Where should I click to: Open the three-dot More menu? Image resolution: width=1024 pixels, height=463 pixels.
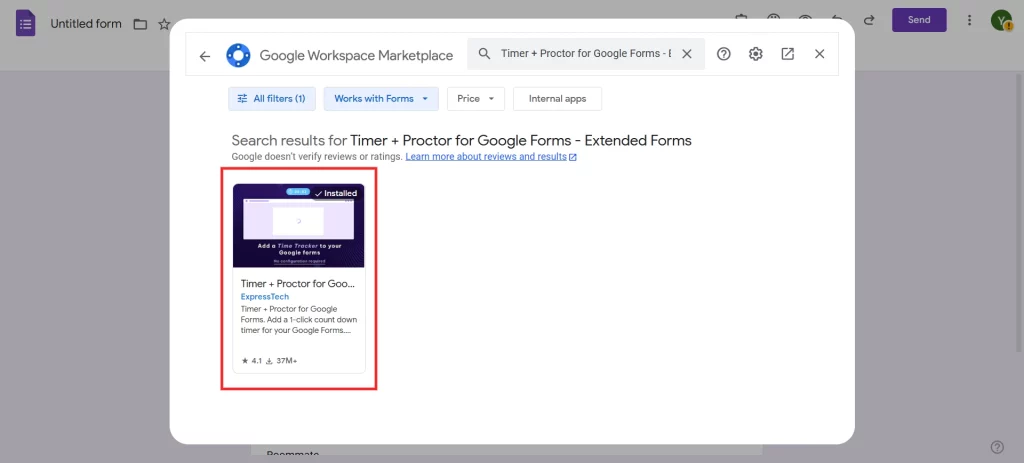coord(969,20)
